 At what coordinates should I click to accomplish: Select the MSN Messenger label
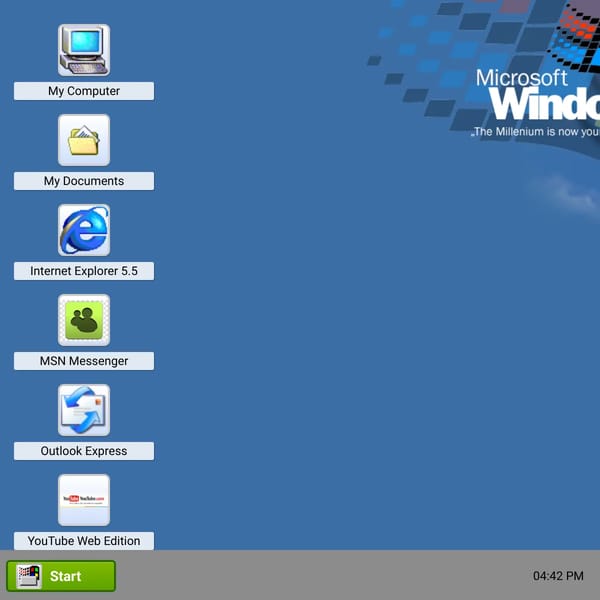click(84, 361)
